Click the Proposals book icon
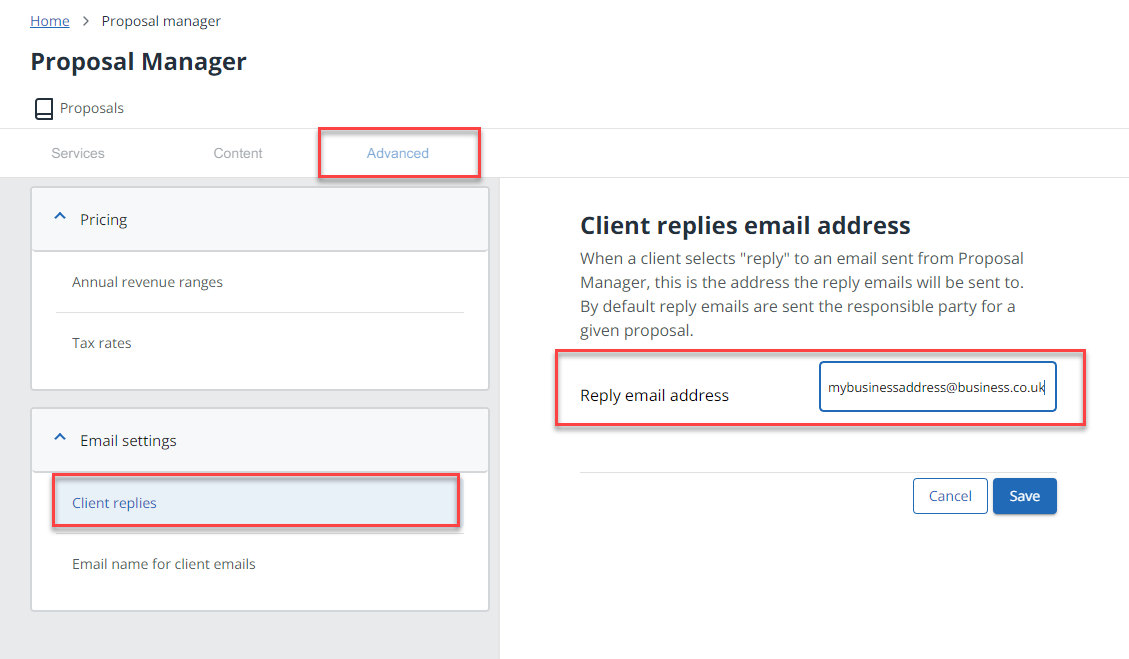Viewport: 1129px width, 659px height. click(x=43, y=109)
